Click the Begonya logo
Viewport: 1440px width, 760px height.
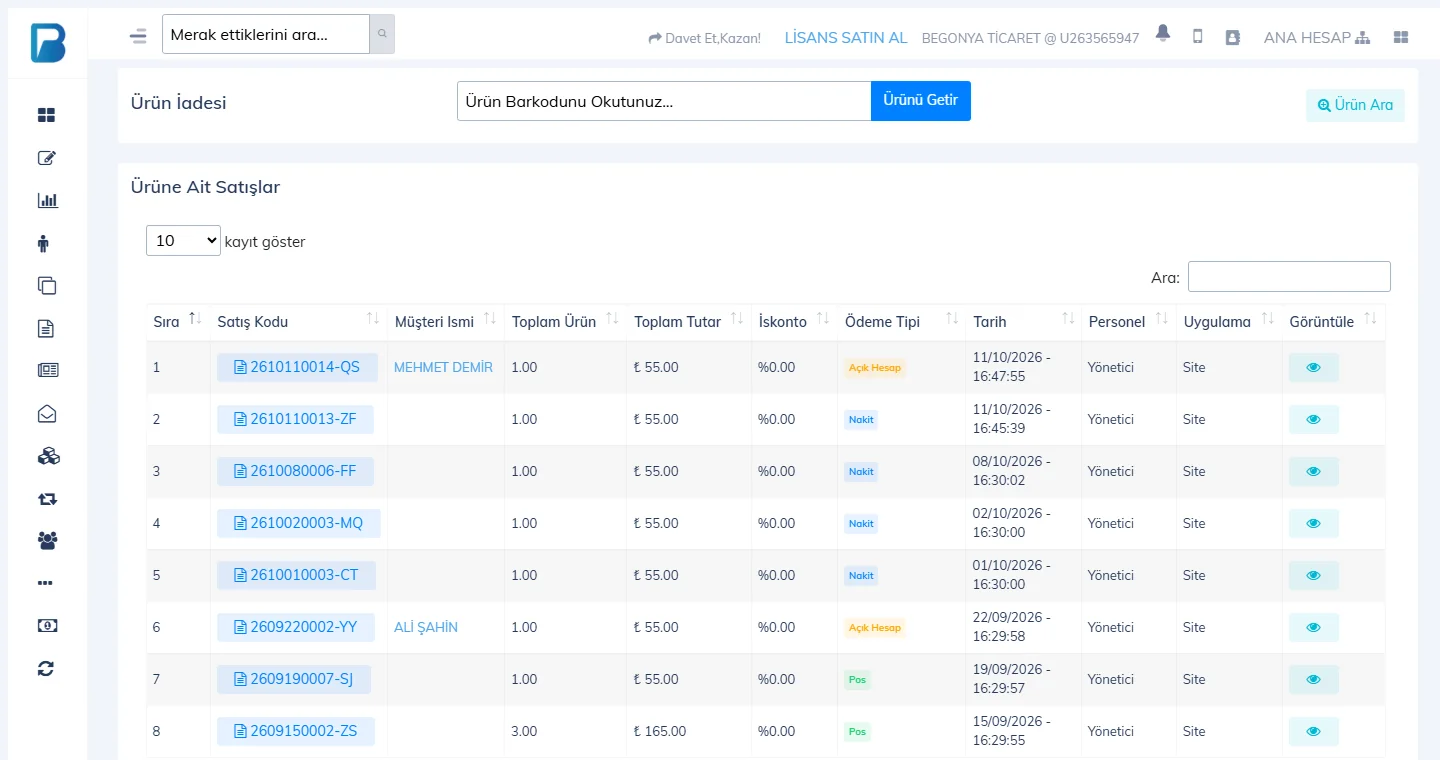click(47, 42)
